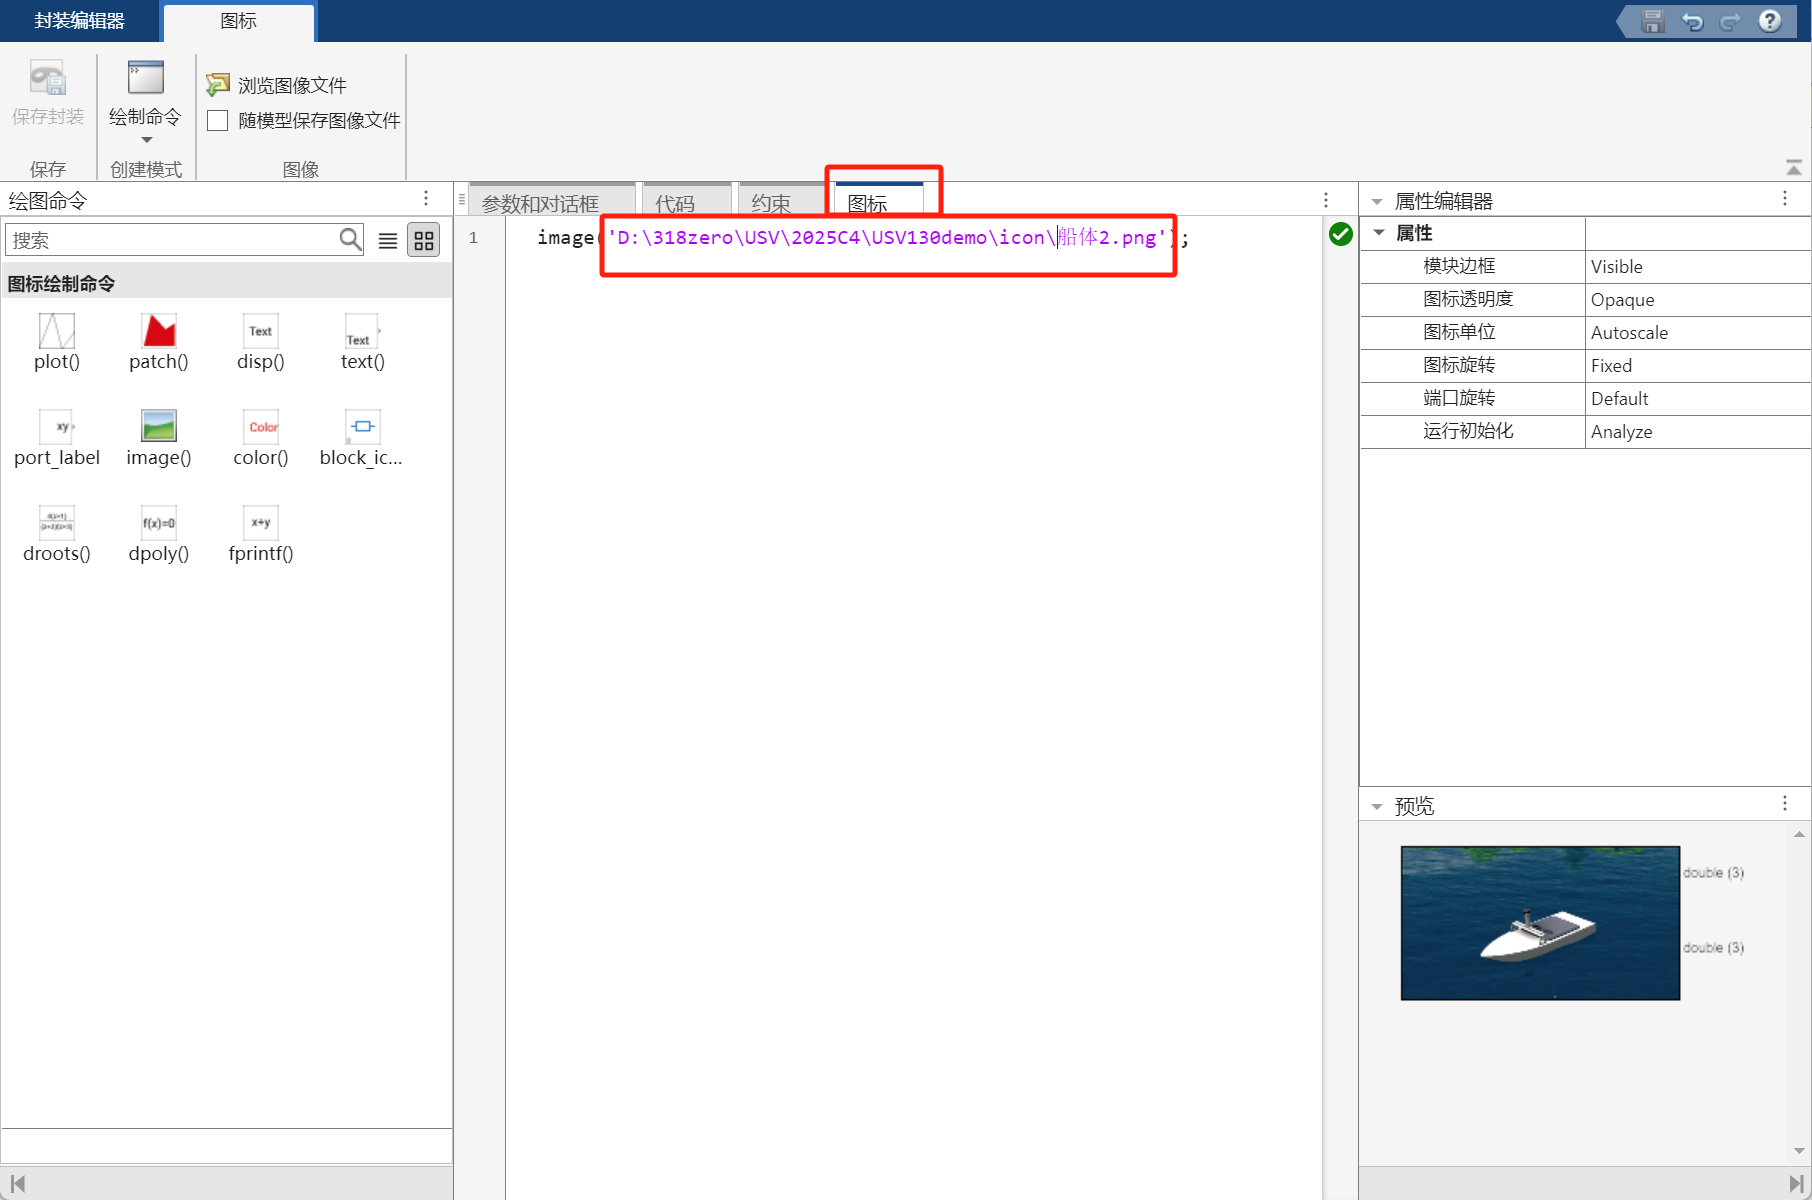1812x1200 pixels.
Task: Select the patch() drawing command icon
Action: click(x=158, y=332)
